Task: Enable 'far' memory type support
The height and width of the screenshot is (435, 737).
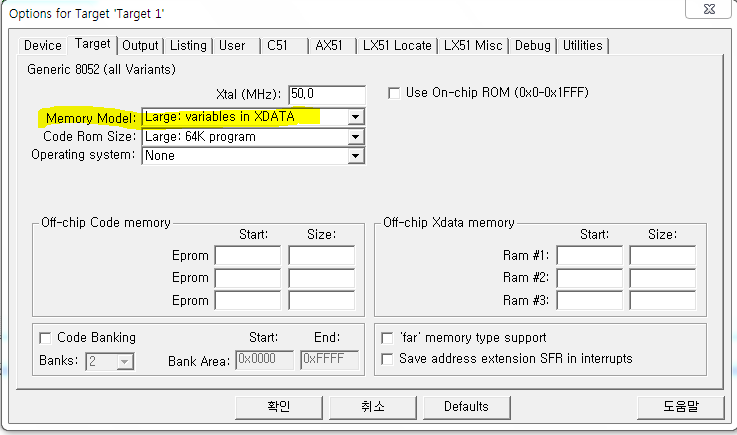Action: click(x=387, y=338)
